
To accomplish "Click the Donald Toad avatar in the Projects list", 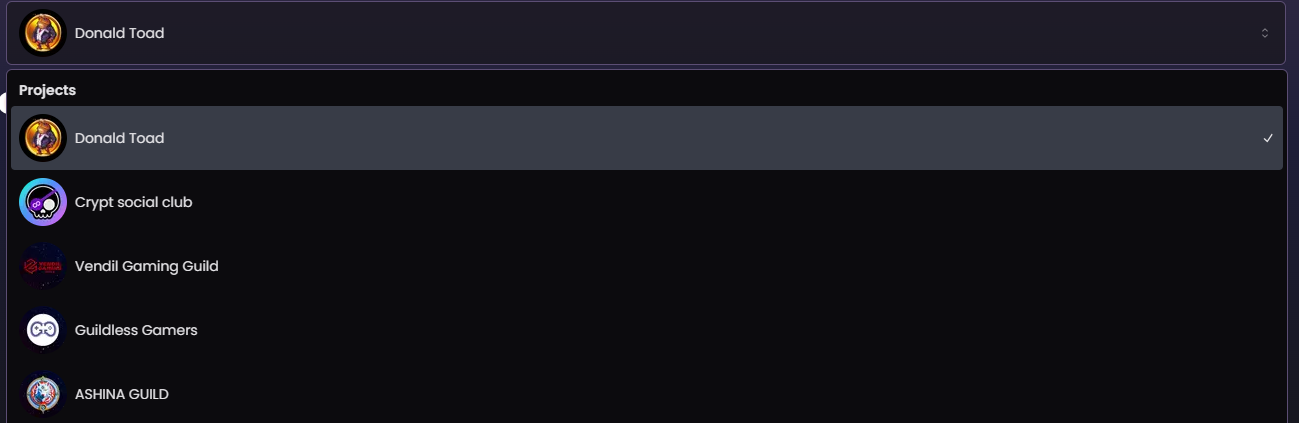I will click(43, 138).
